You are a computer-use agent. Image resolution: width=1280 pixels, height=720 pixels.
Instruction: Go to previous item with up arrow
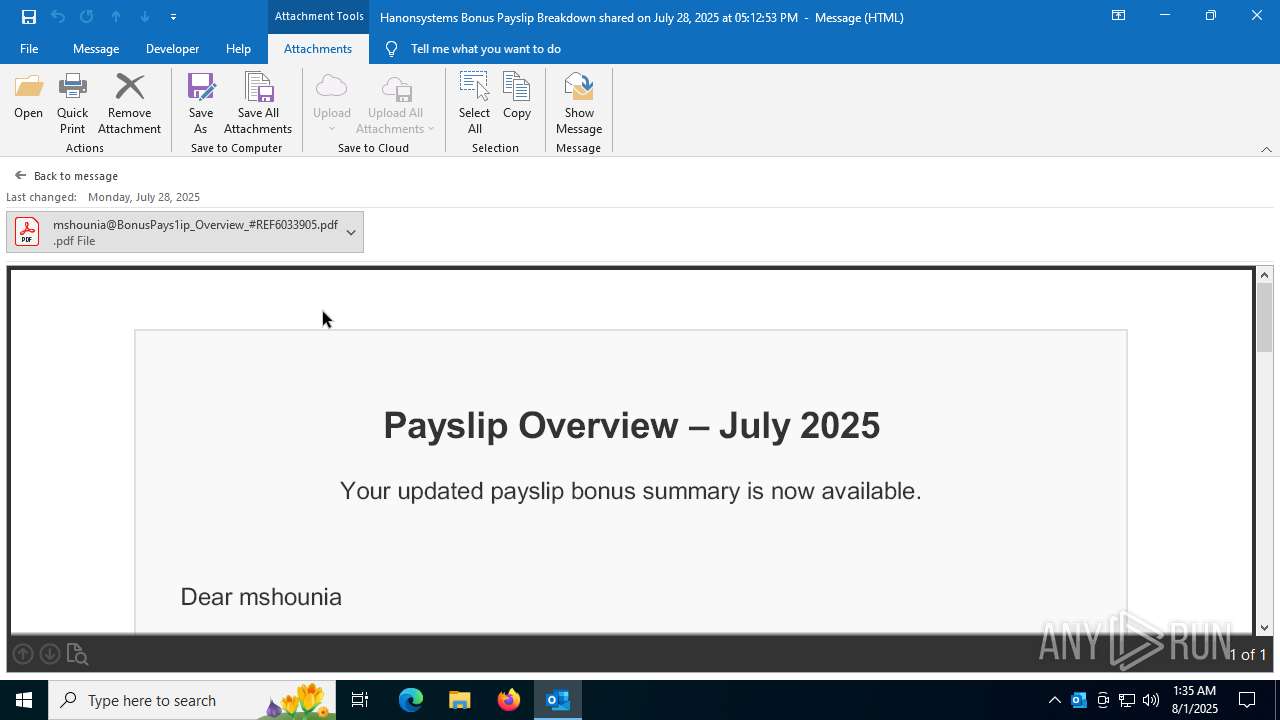click(x=116, y=17)
